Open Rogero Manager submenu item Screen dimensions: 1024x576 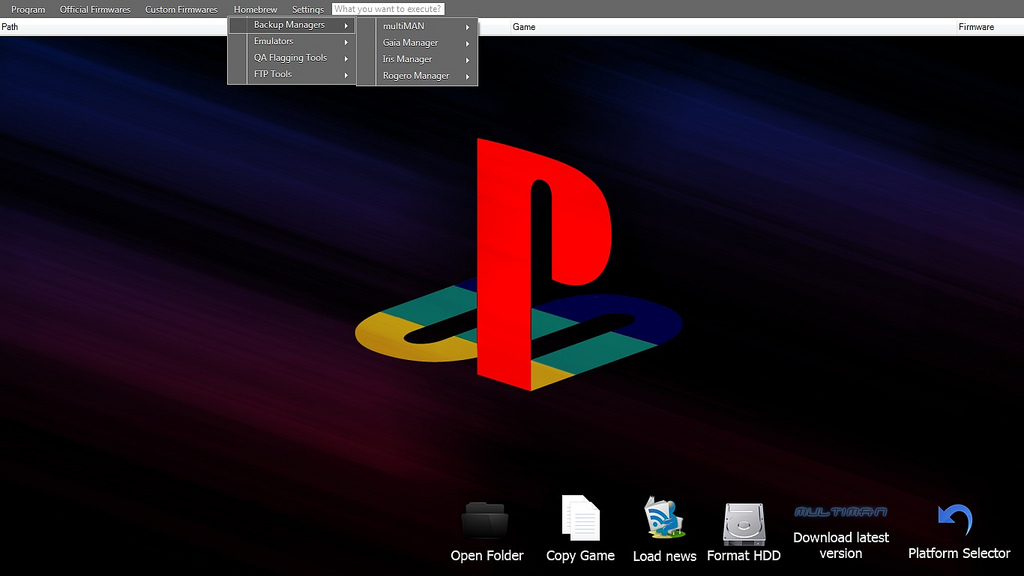pos(417,76)
